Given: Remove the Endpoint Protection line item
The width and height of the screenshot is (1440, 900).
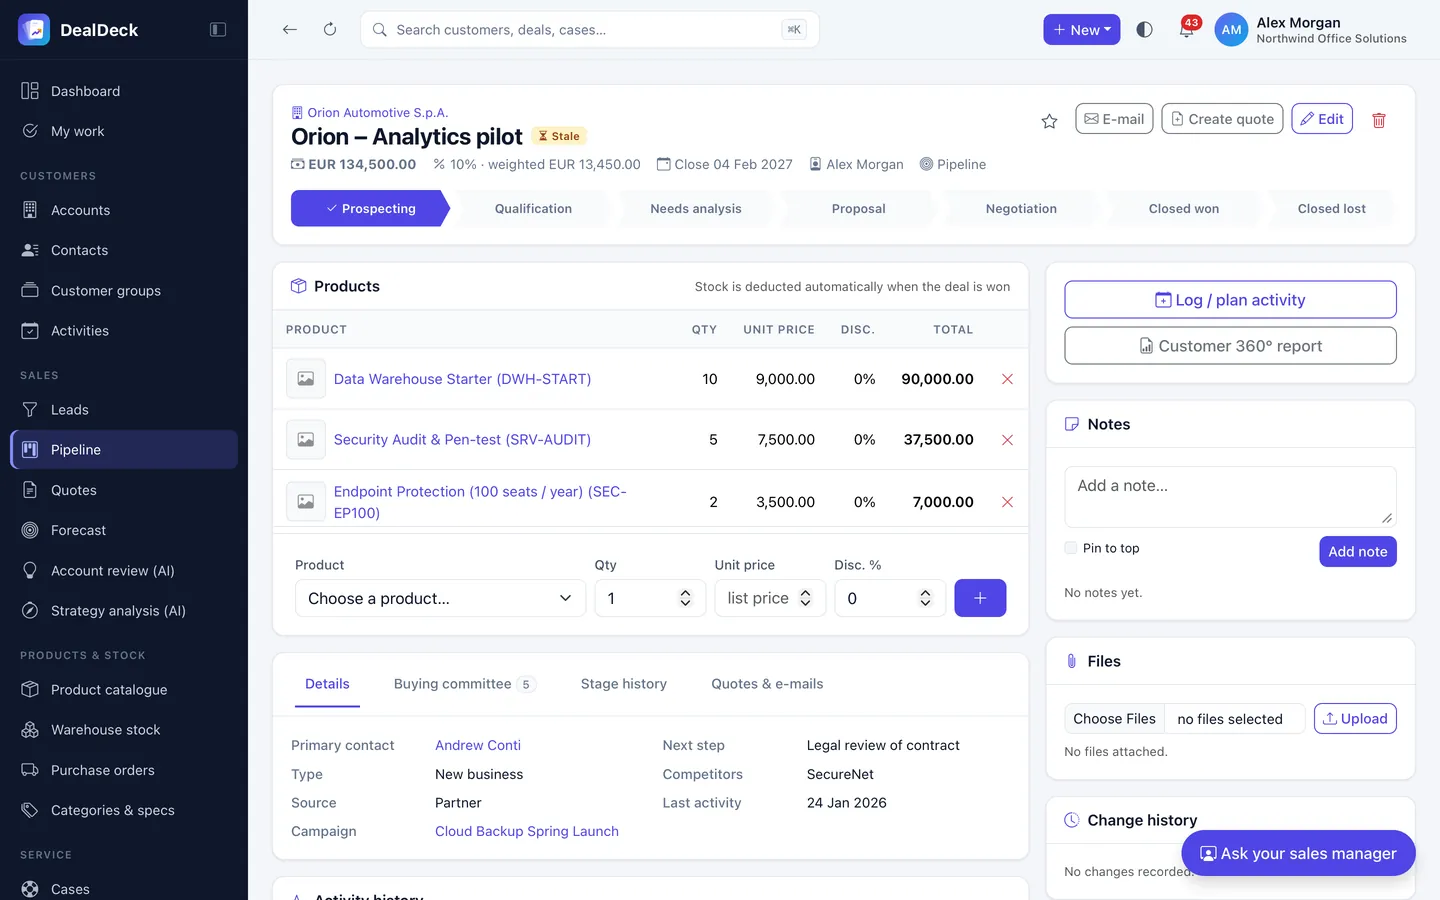Looking at the screenshot, I should click(x=1007, y=502).
